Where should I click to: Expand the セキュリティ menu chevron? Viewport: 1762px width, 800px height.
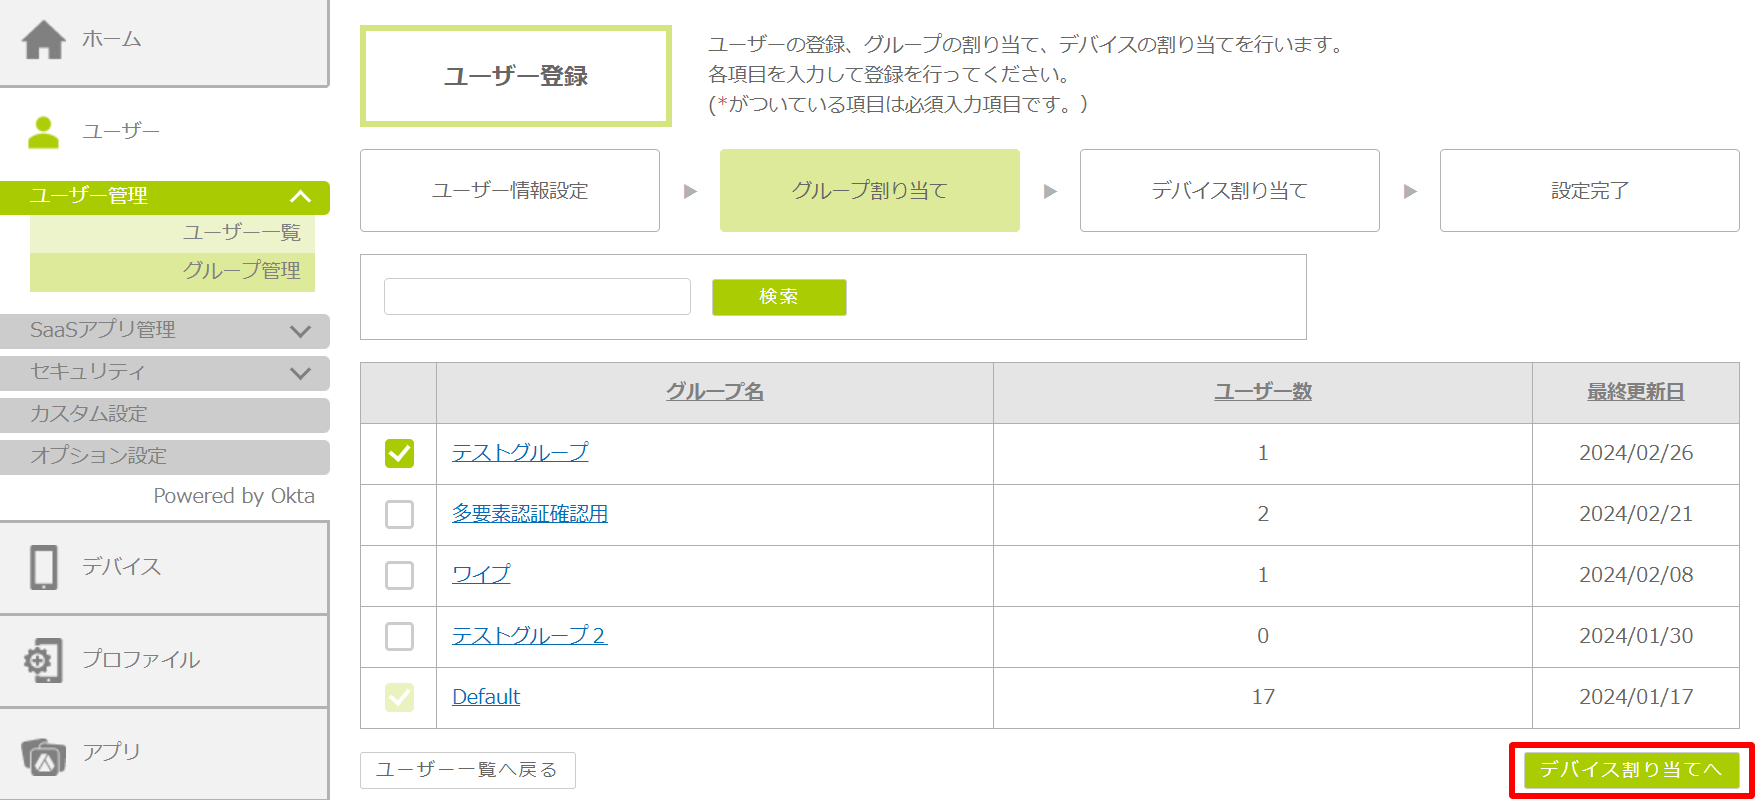tap(300, 373)
